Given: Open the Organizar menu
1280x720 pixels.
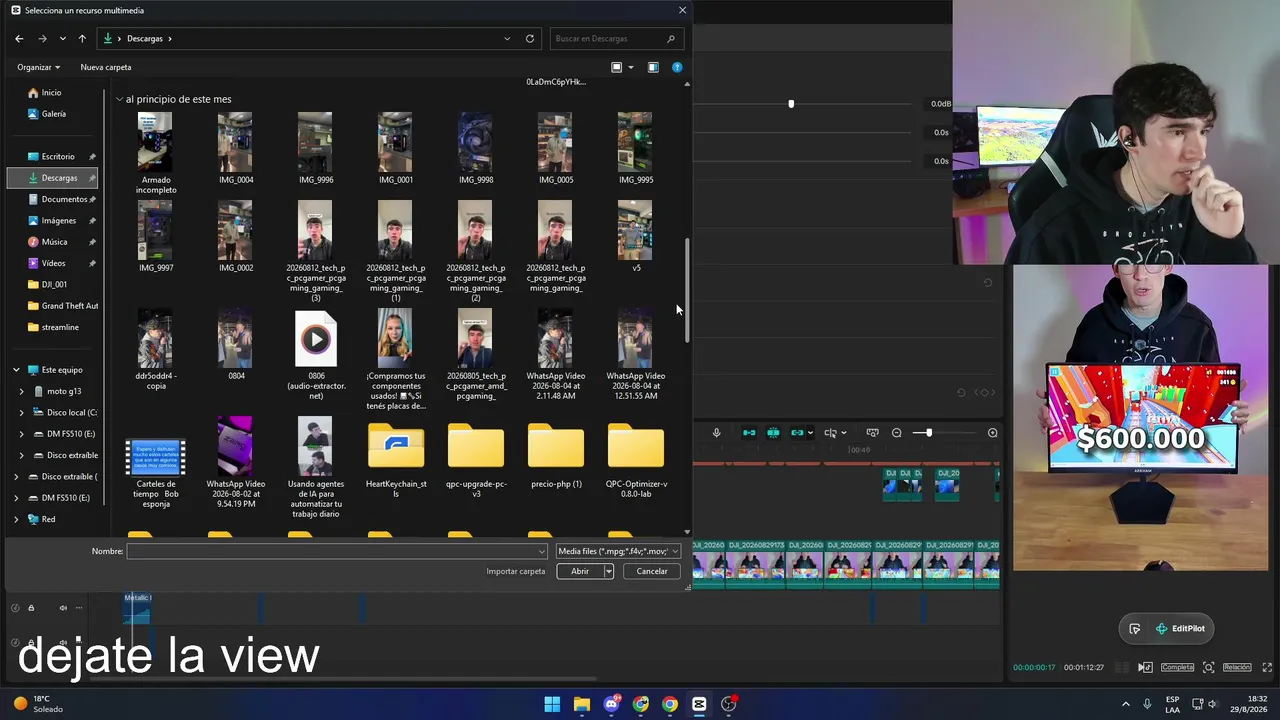Looking at the screenshot, I should click(38, 67).
